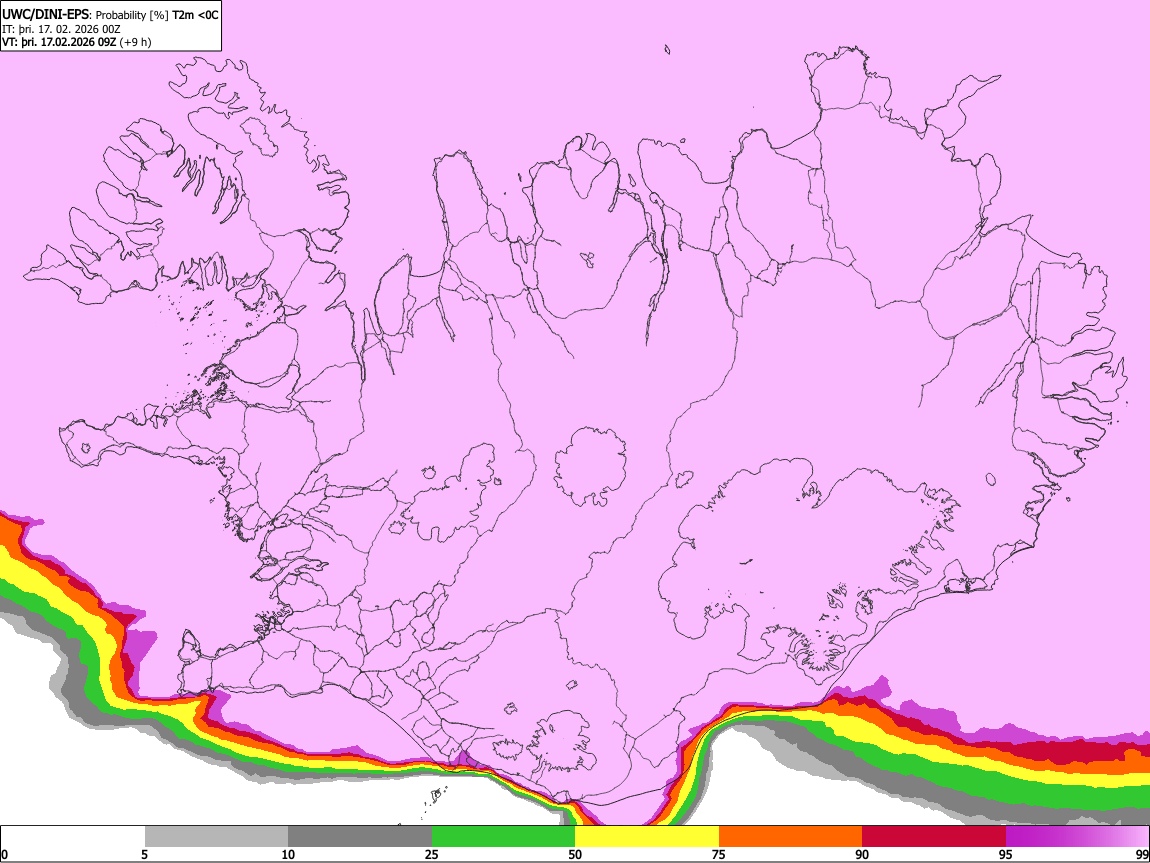
Task: Click the legend tick label '90'
Action: [x=862, y=854]
